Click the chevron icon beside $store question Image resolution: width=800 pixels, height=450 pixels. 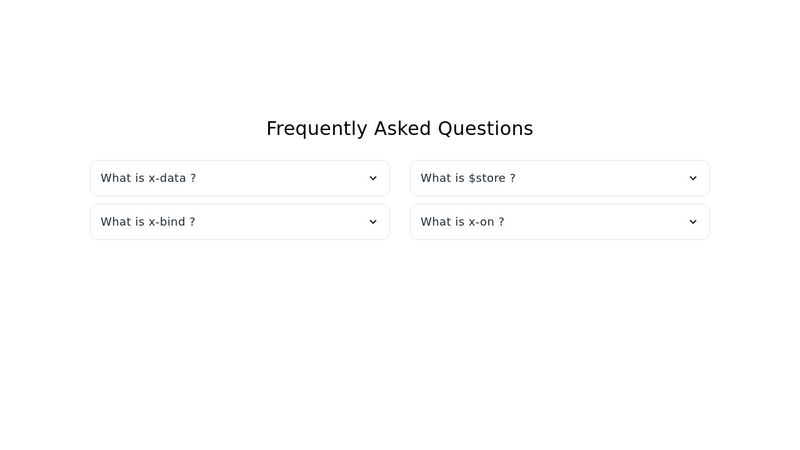pyautogui.click(x=693, y=178)
